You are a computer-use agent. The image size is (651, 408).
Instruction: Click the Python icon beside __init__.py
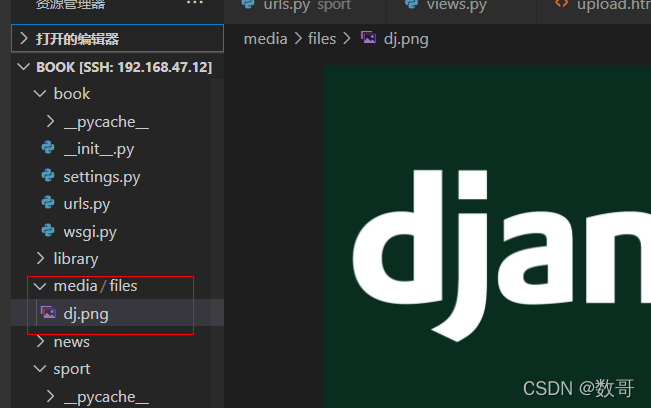[x=48, y=148]
